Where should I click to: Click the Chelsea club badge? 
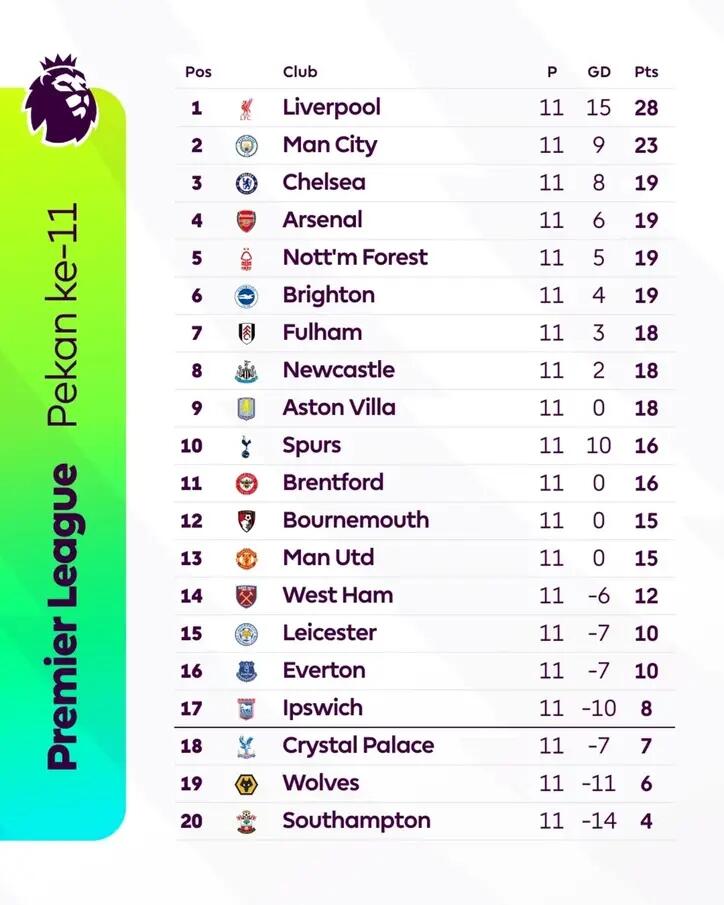(246, 183)
